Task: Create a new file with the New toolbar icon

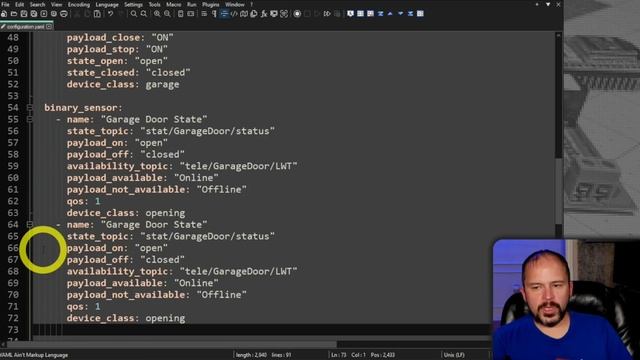Action: 4,14
